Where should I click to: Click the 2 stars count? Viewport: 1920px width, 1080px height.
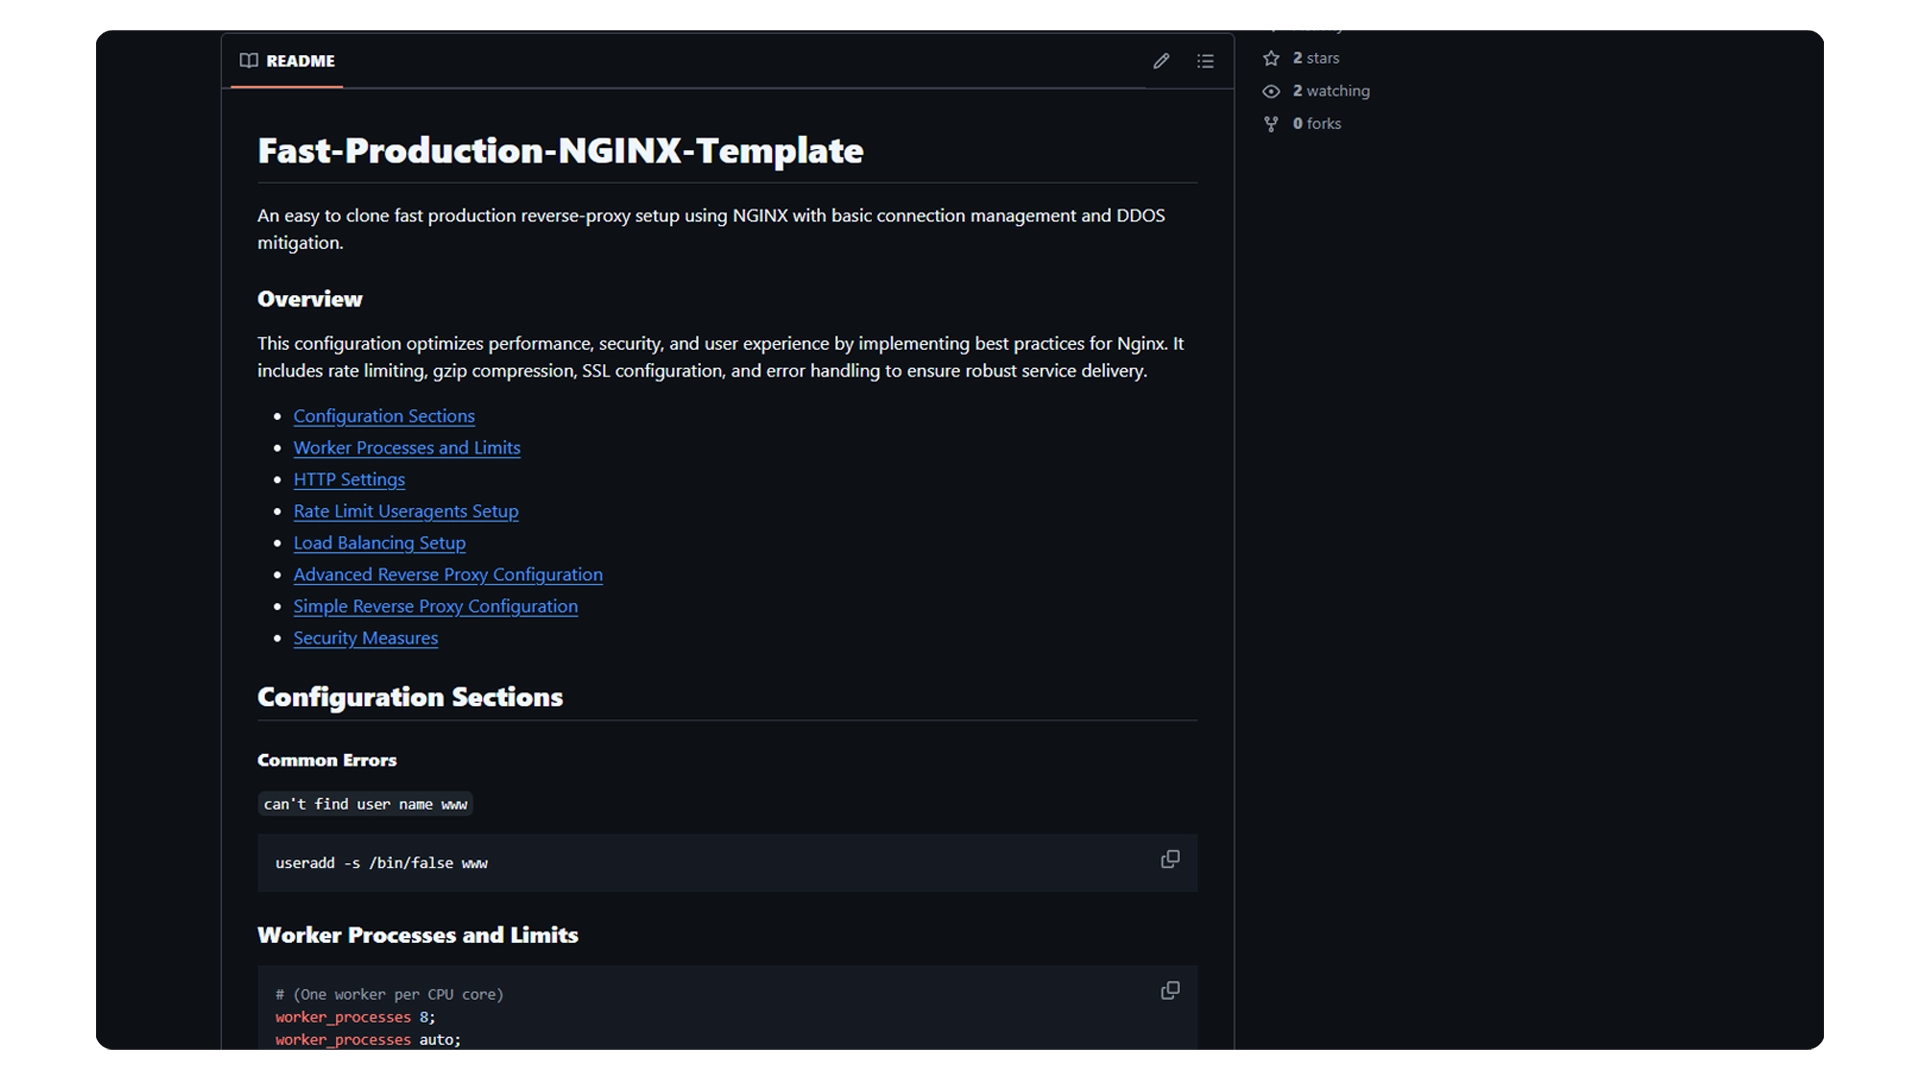click(1316, 58)
